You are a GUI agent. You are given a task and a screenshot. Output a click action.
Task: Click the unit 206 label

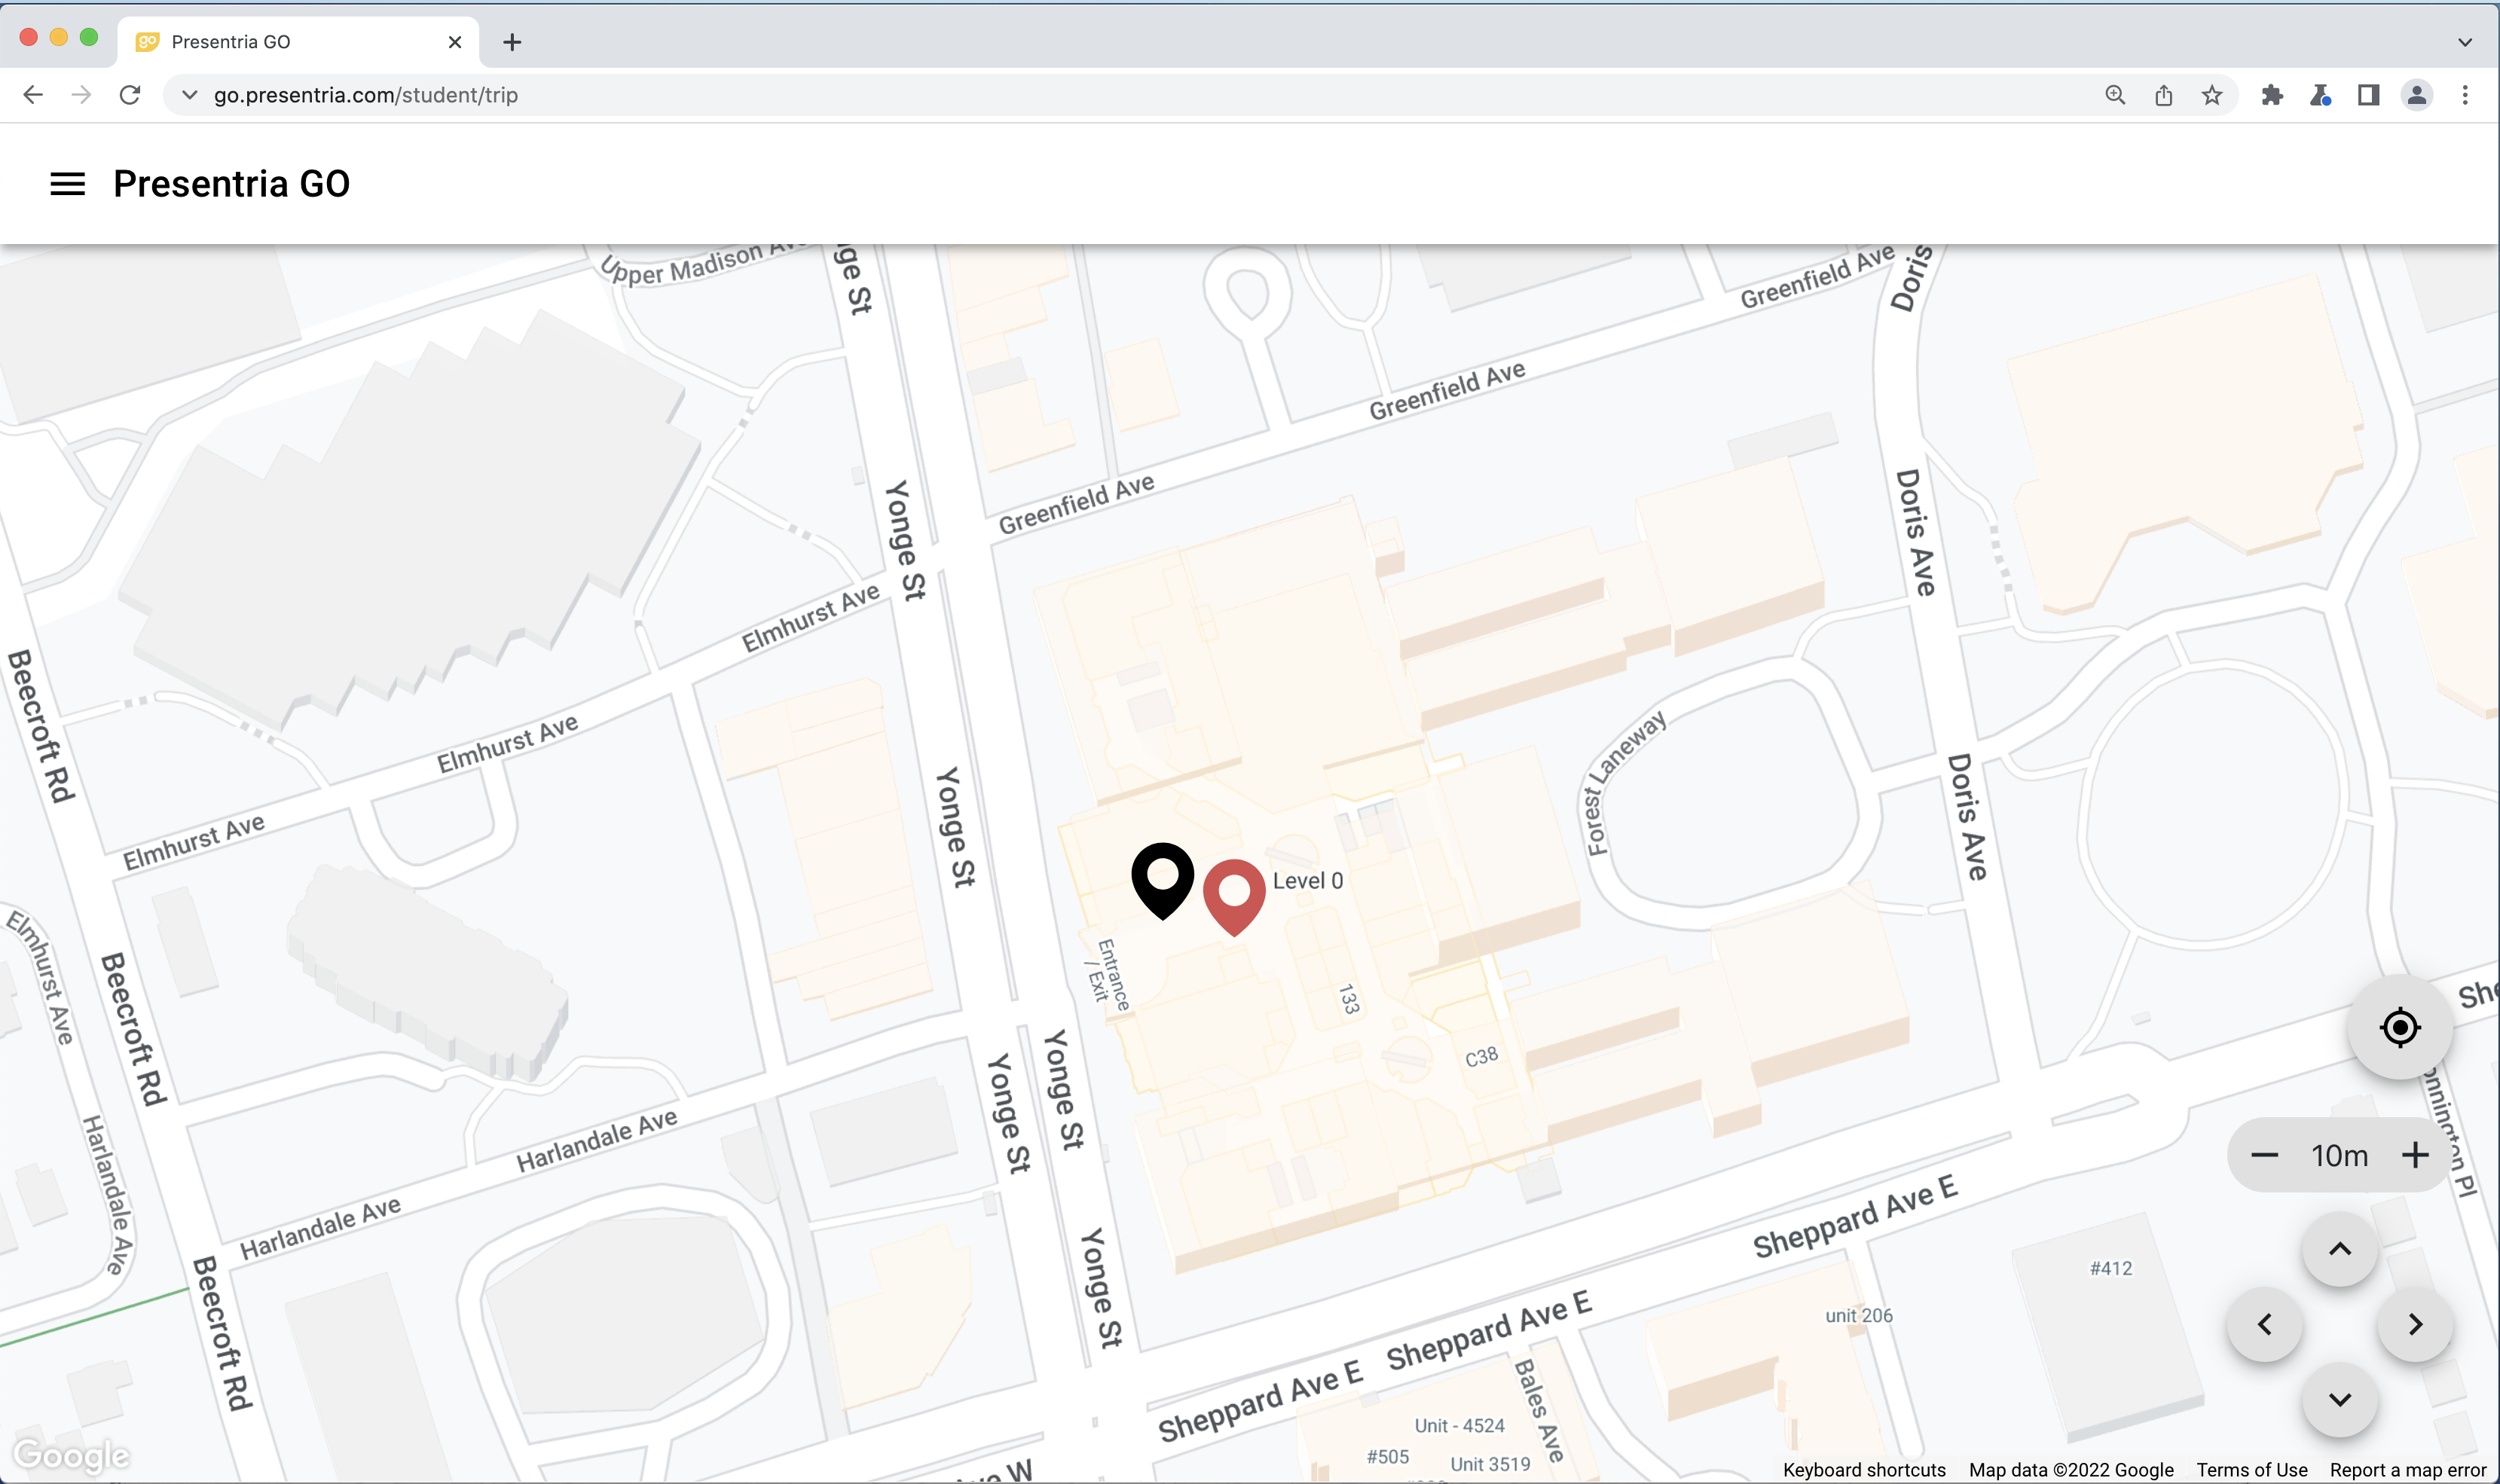pyautogui.click(x=1859, y=1315)
